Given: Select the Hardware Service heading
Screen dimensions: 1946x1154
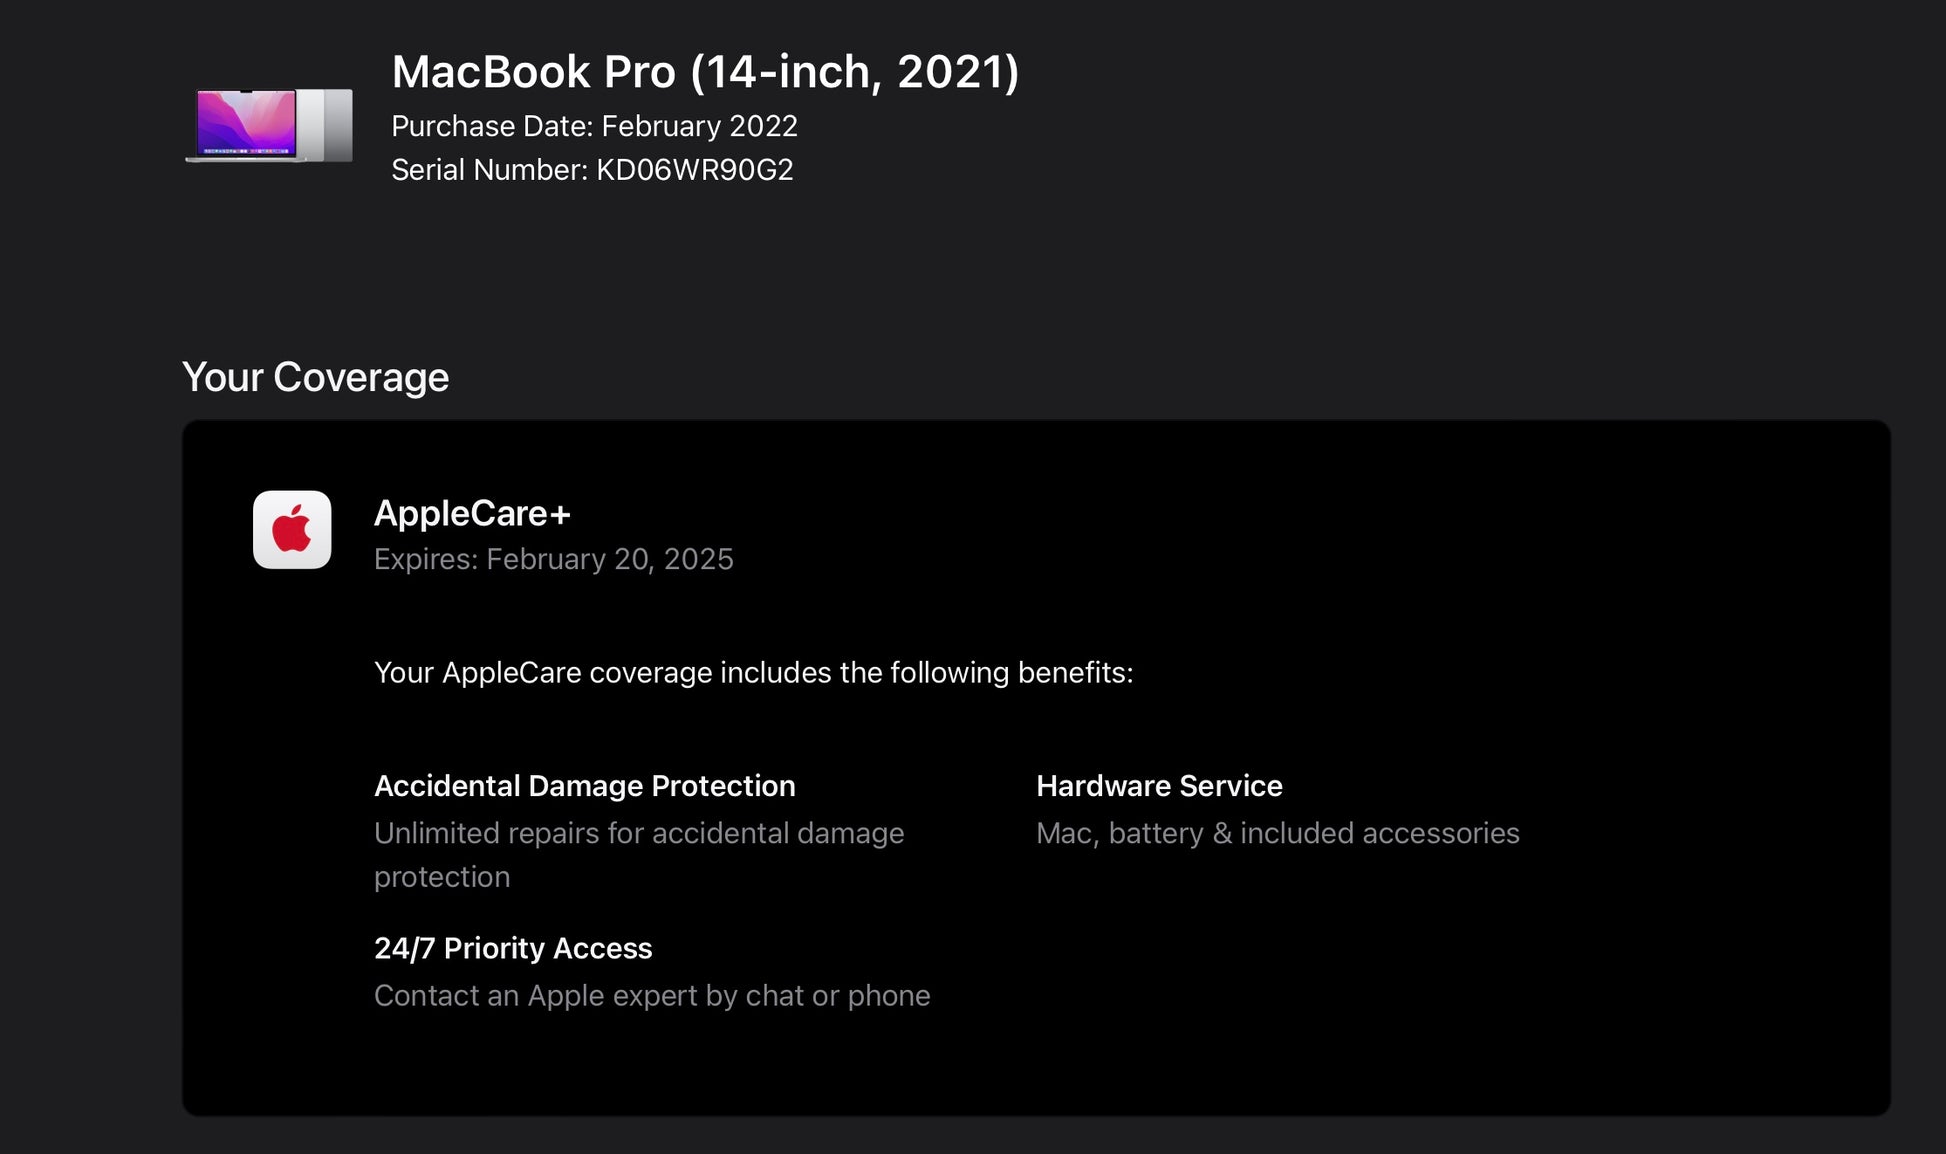Looking at the screenshot, I should tap(1159, 786).
